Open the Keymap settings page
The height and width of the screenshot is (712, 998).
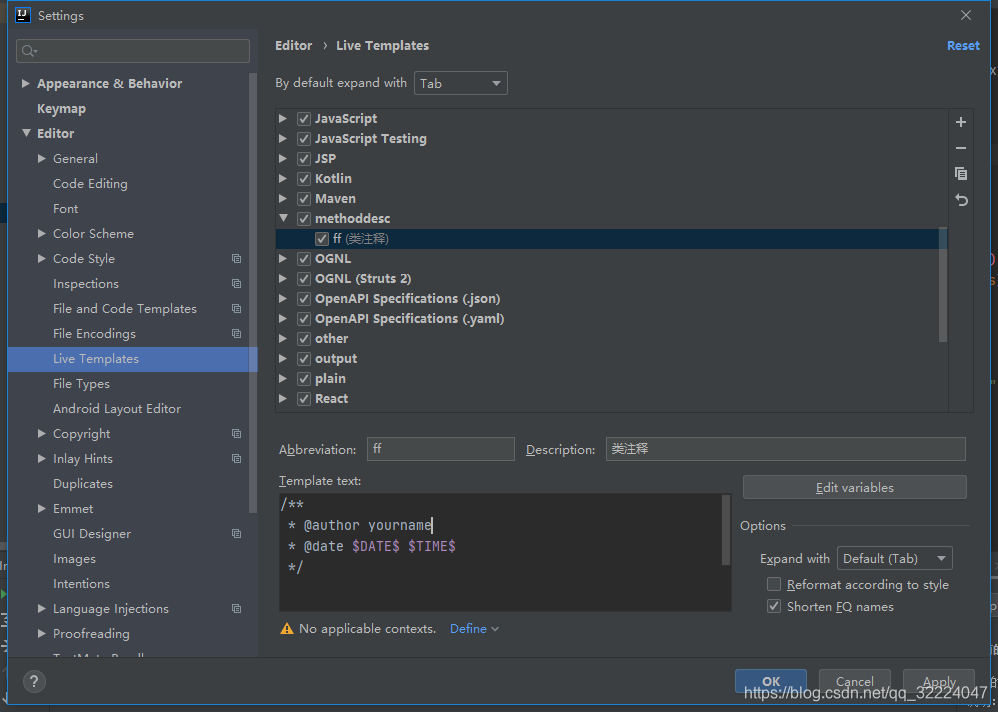click(61, 109)
